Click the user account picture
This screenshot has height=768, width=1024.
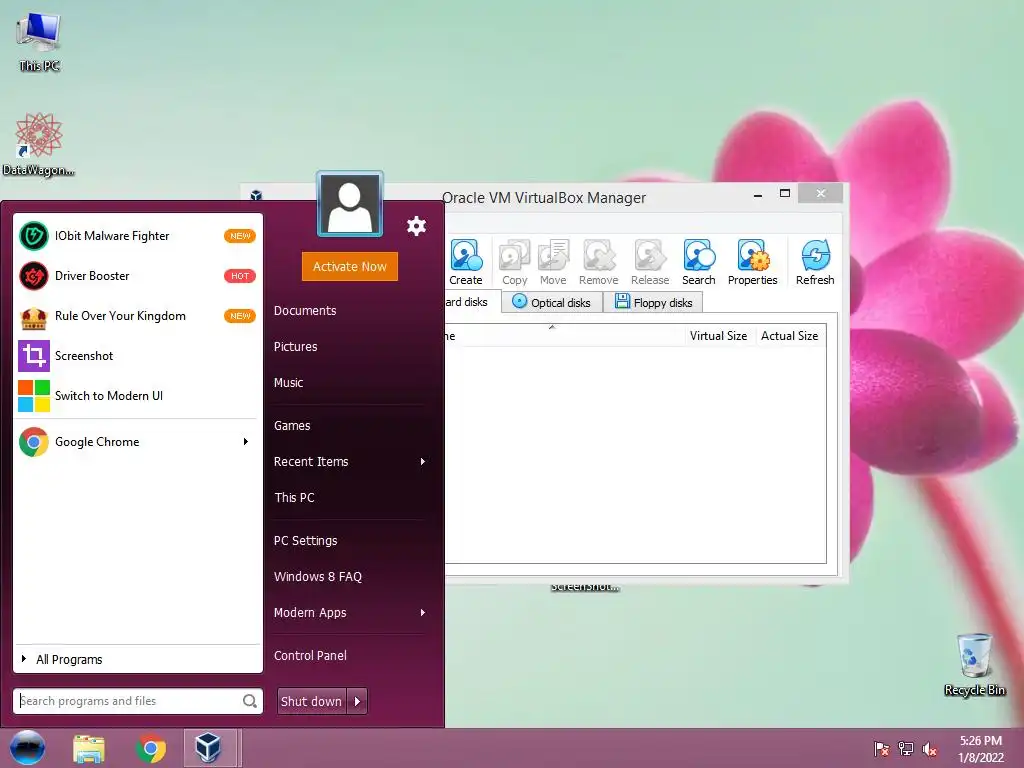[350, 204]
